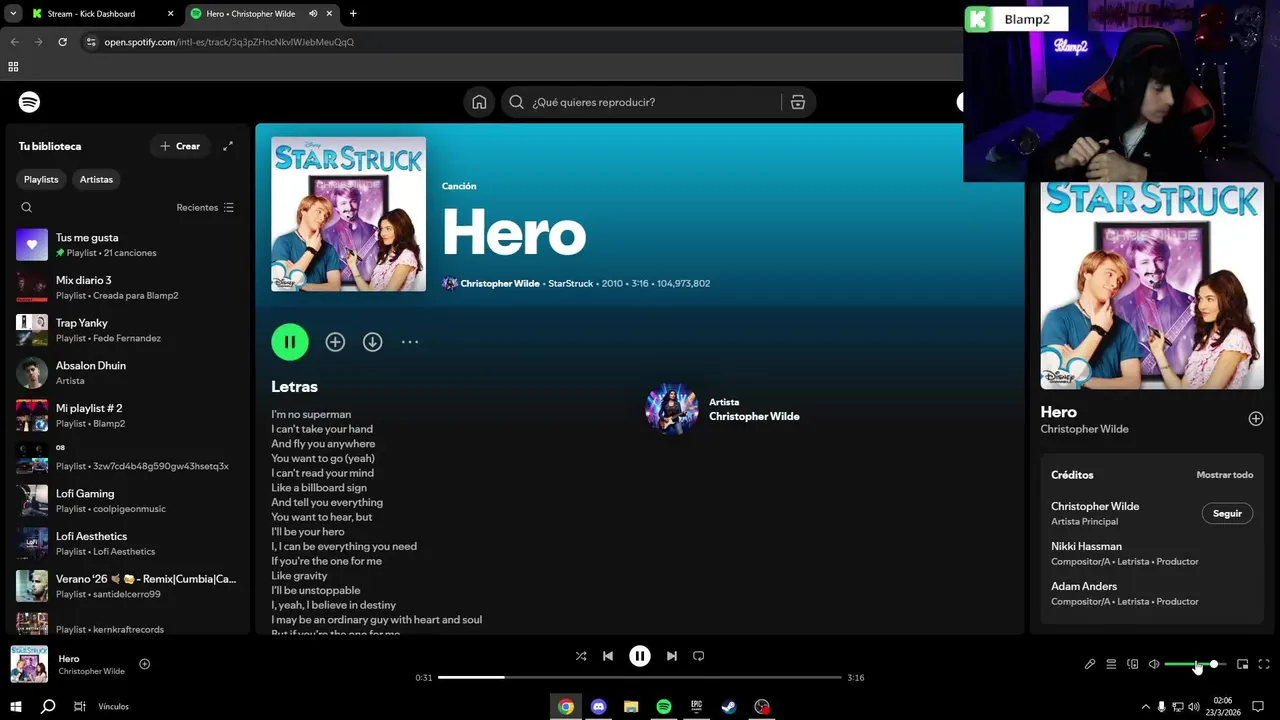This screenshot has width=1280, height=720.
Task: Mute with the speaker icon
Action: click(x=1154, y=664)
